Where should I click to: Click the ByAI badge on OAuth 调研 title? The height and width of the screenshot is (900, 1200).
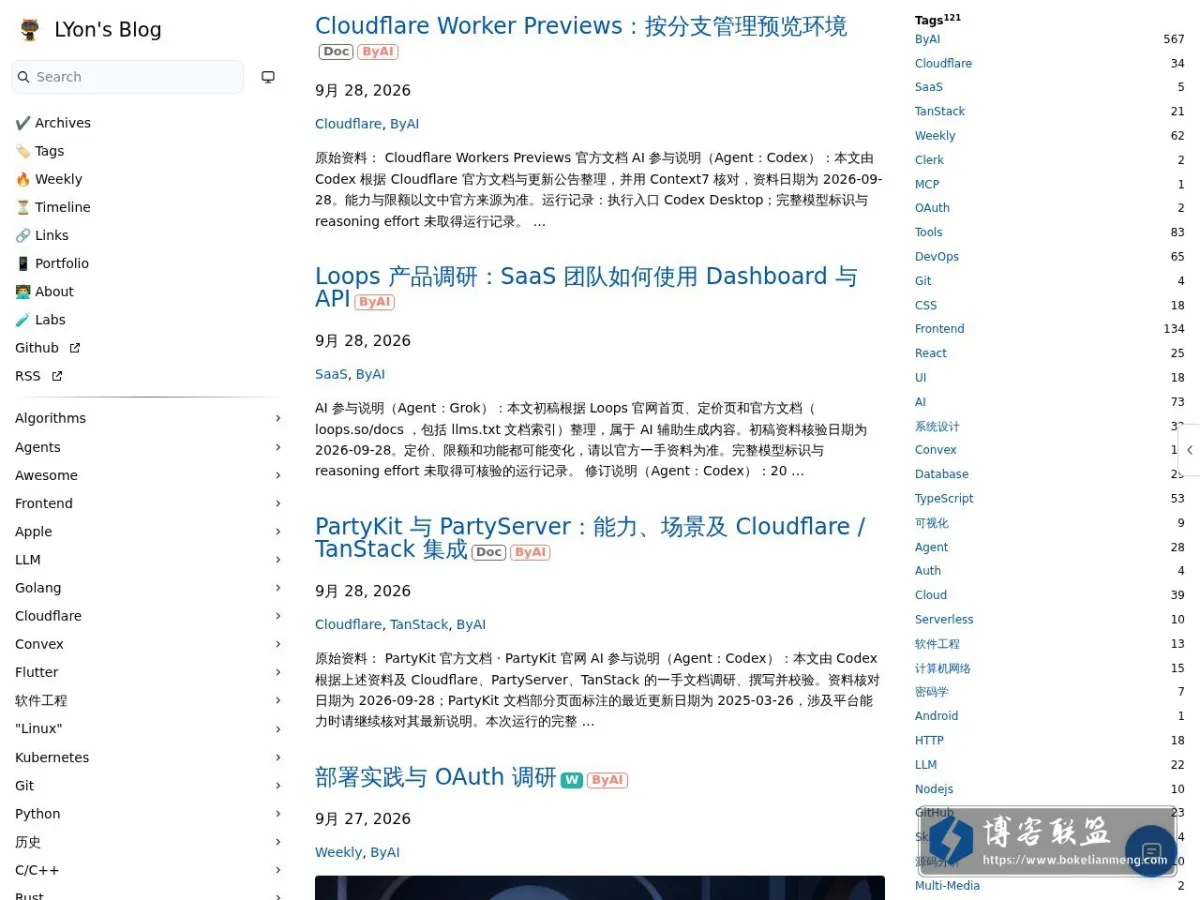coord(607,780)
